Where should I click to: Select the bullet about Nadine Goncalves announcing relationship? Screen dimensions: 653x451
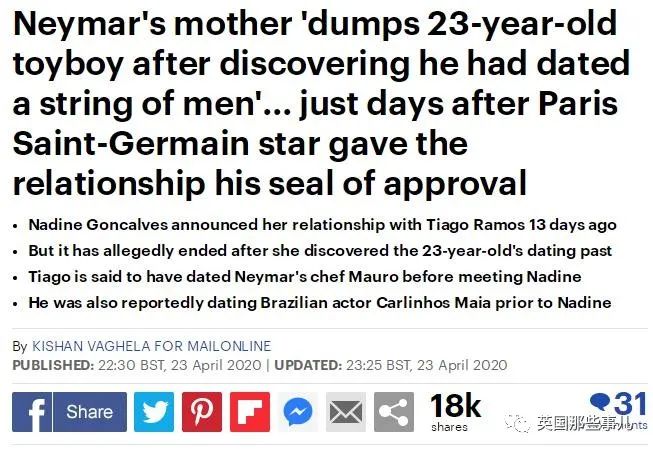click(x=322, y=225)
